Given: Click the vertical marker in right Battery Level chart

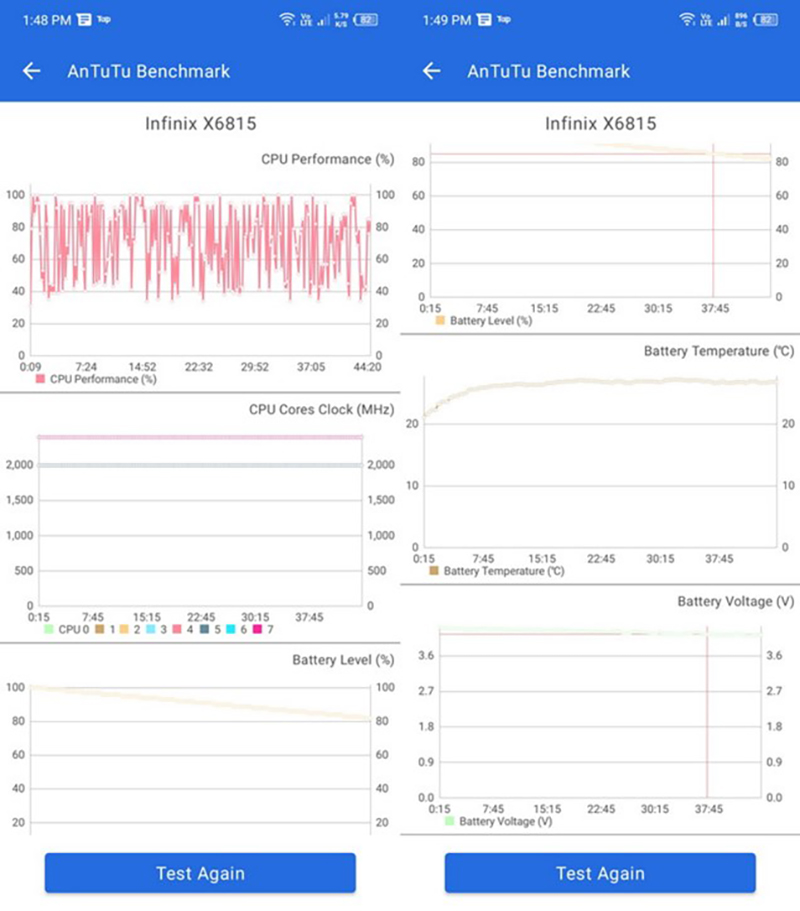Looking at the screenshot, I should tap(713, 230).
